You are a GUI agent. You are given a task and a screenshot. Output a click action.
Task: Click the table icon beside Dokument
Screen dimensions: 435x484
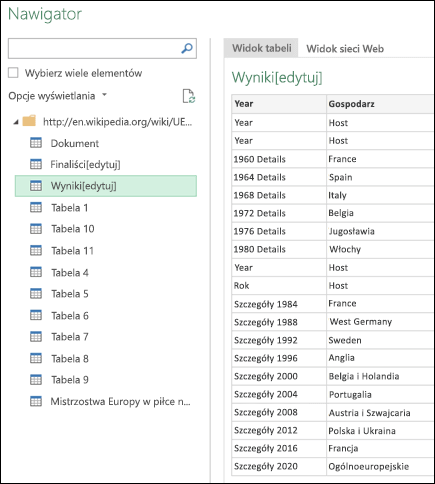click(x=36, y=143)
